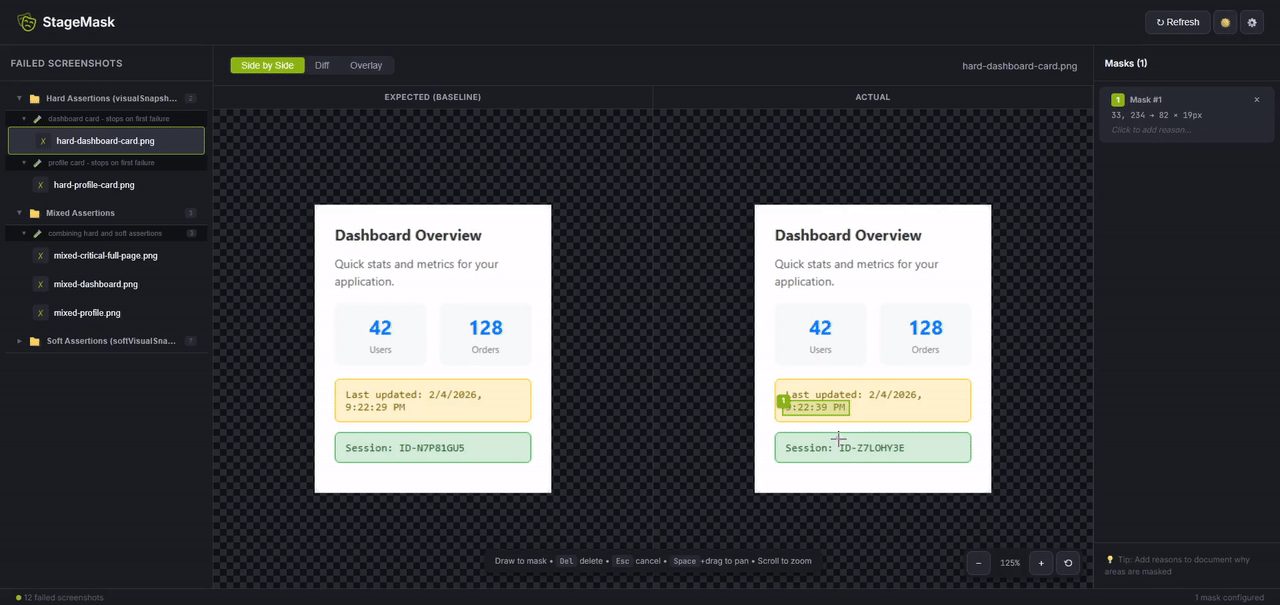Collapse the Hard Assertions folder arrow
Image resolution: width=1280 pixels, height=605 pixels.
(19, 99)
